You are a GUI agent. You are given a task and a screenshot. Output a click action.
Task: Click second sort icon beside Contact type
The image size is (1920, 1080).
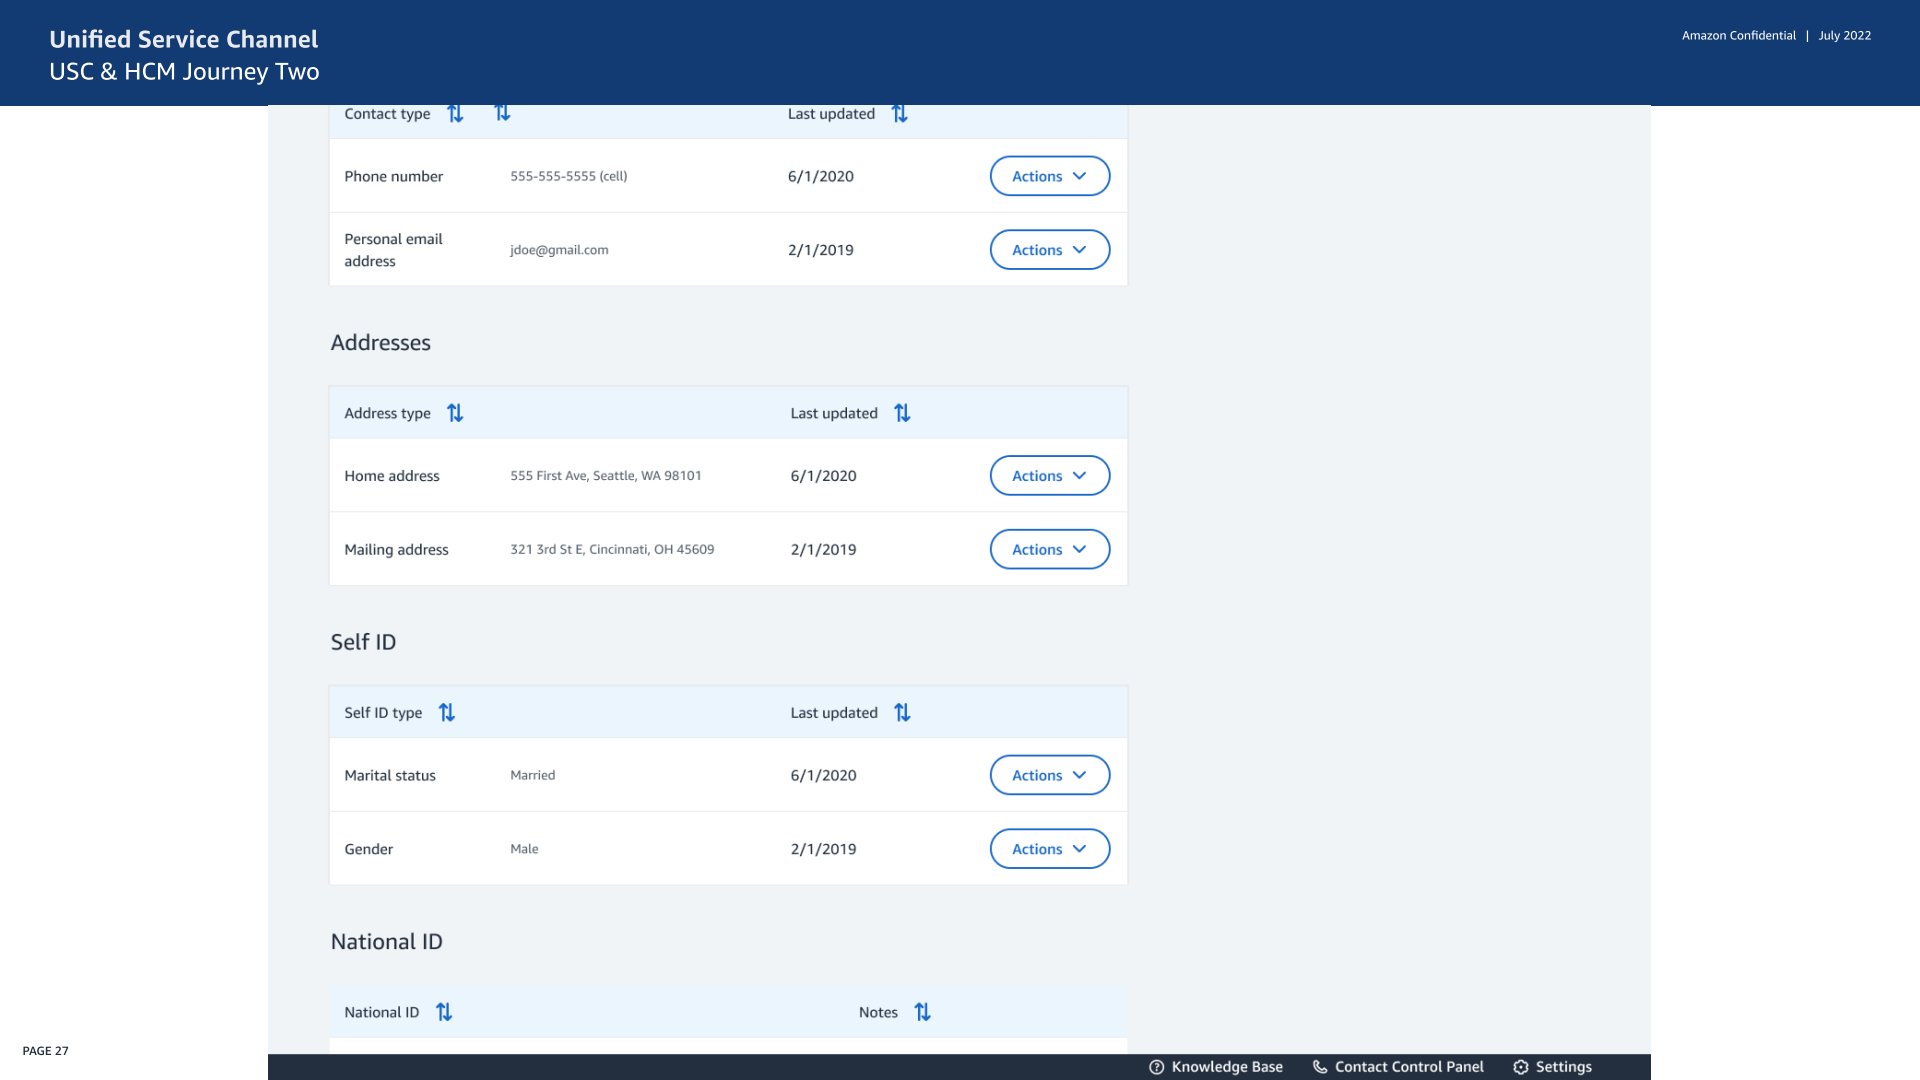pyautogui.click(x=502, y=114)
